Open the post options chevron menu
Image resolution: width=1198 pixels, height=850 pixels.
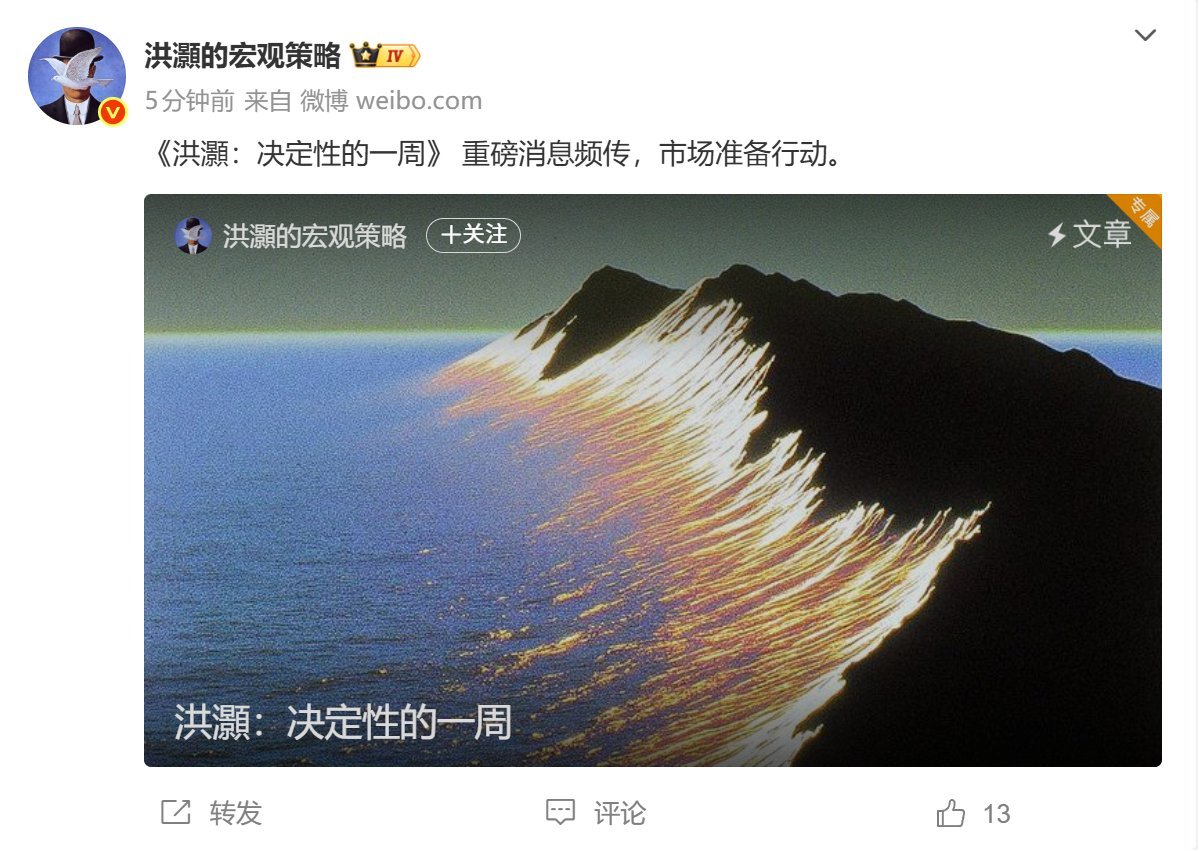(1145, 35)
